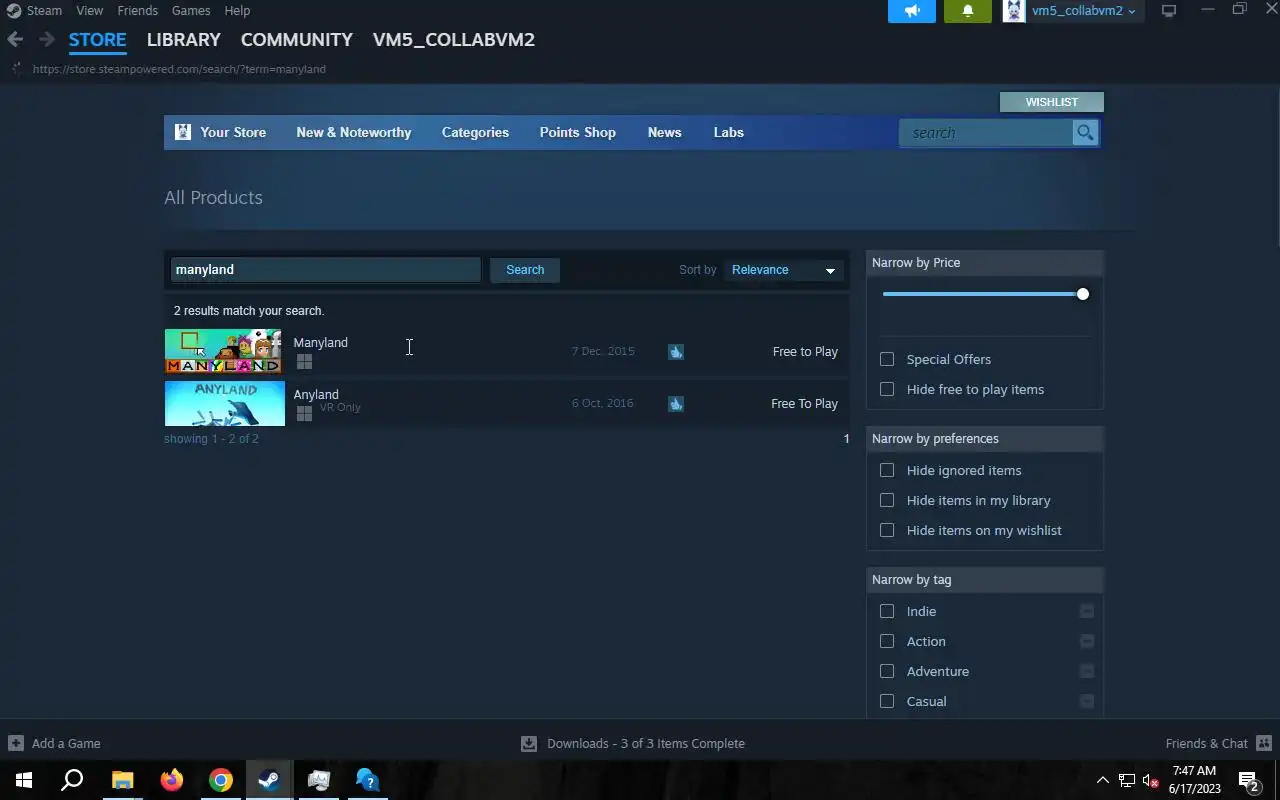Open Windows Start menu
The image size is (1280, 800).
point(24,780)
